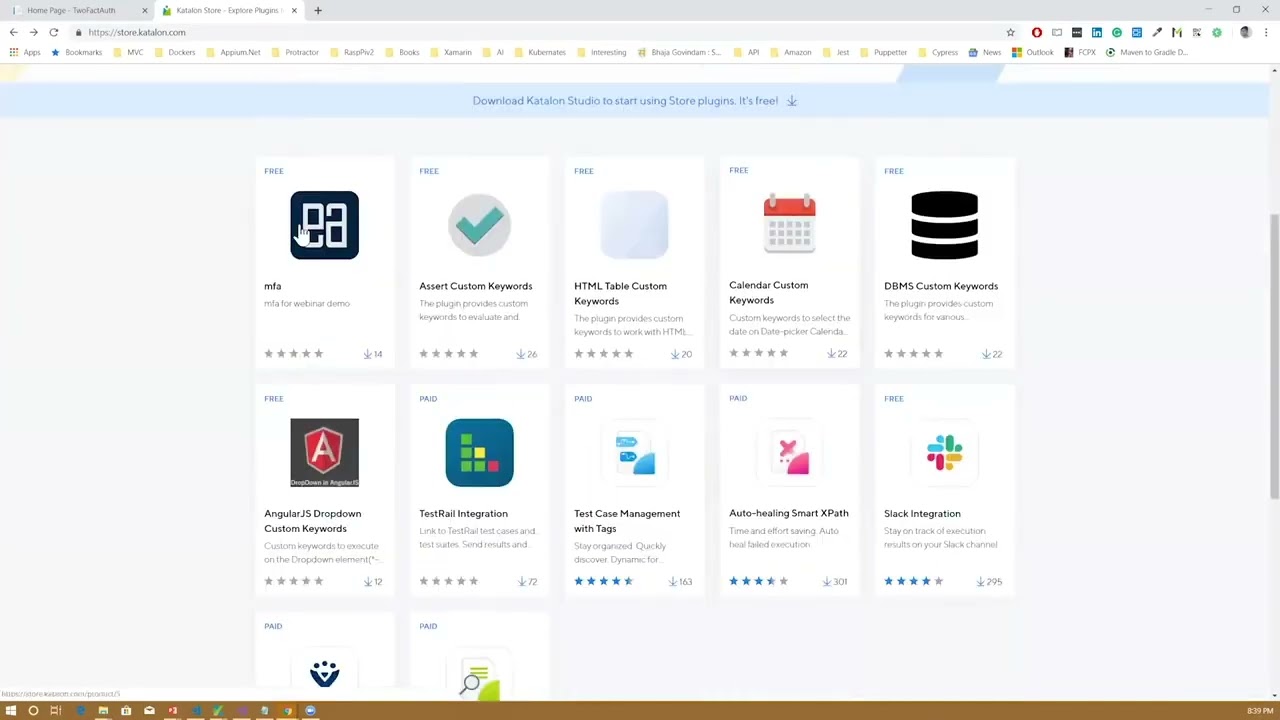This screenshot has height=720, width=1280.
Task: Open Test Case Management with Tags title
Action: pyautogui.click(x=627, y=521)
